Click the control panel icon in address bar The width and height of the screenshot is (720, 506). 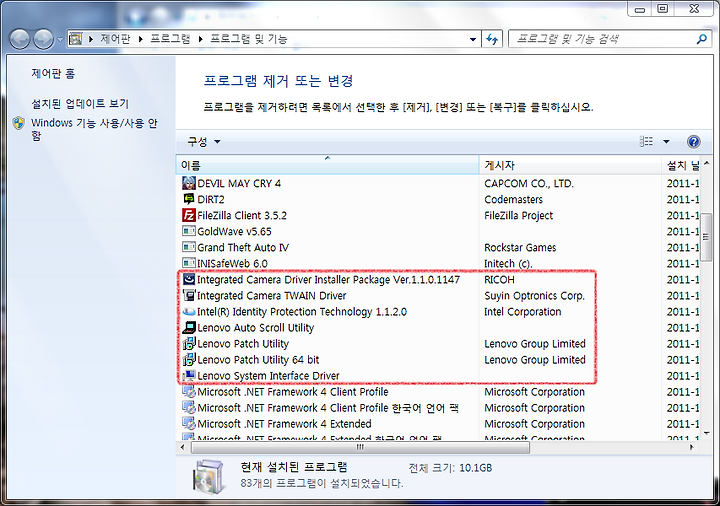[x=75, y=39]
